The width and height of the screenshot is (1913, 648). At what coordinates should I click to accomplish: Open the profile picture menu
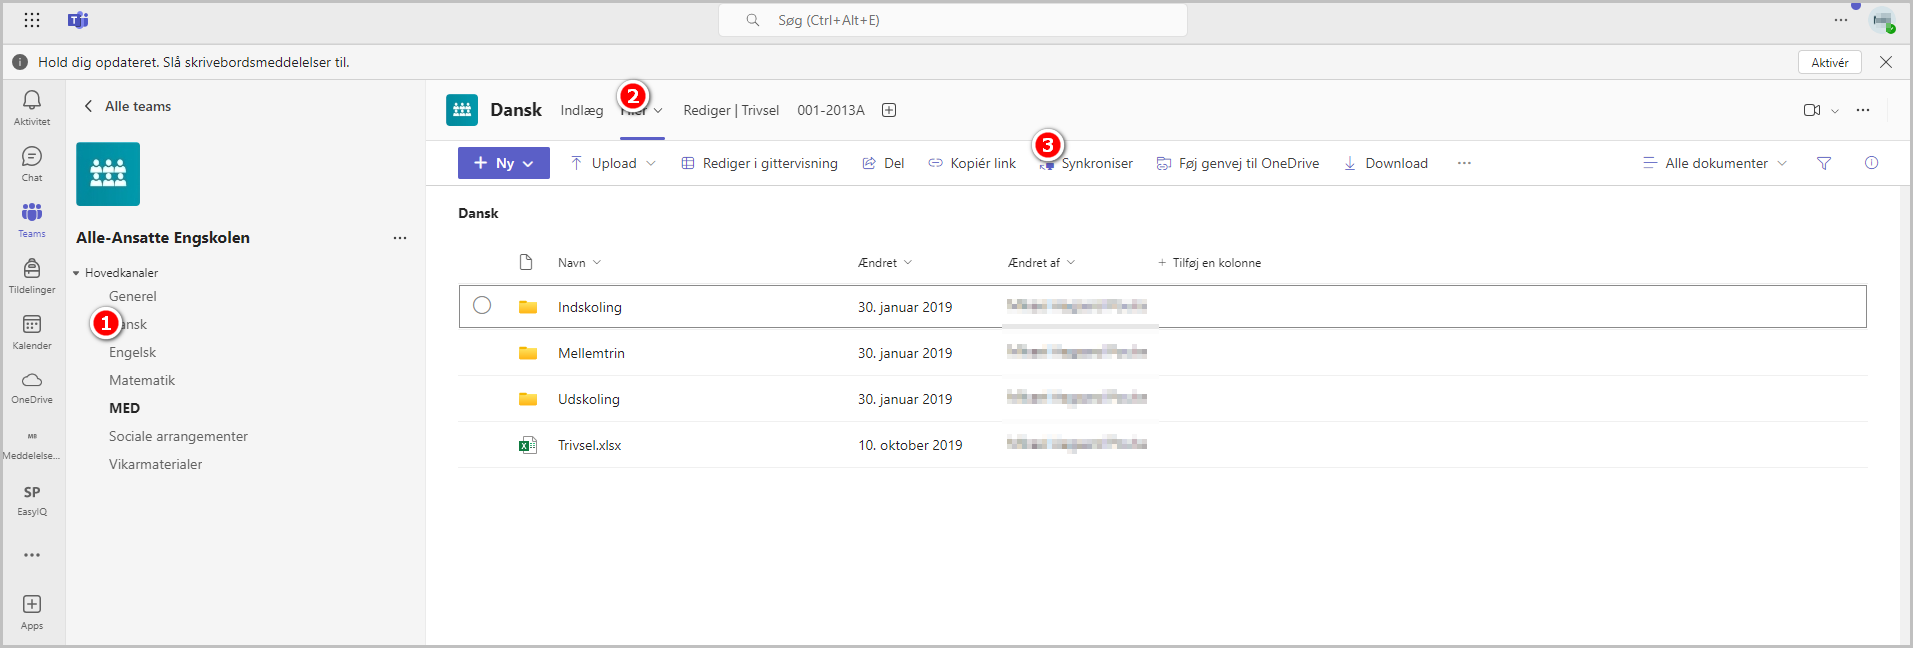1883,21
